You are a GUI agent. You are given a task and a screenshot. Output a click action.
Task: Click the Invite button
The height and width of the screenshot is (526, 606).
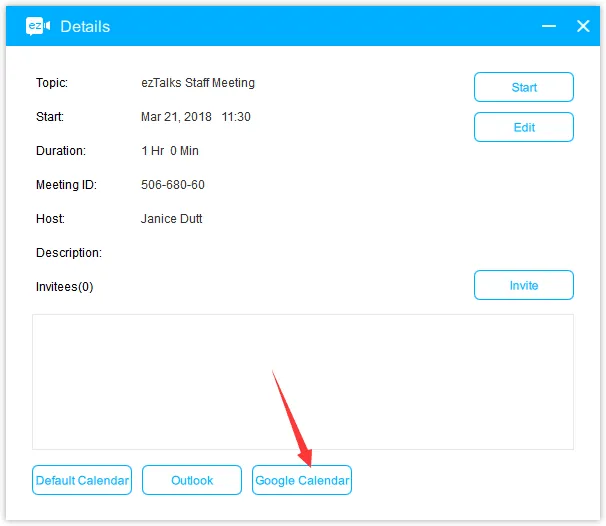click(524, 285)
